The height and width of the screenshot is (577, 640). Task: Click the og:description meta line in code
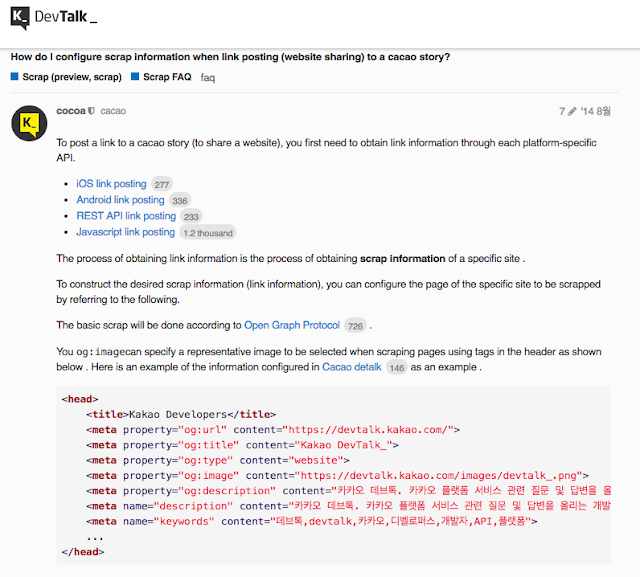coord(348,490)
